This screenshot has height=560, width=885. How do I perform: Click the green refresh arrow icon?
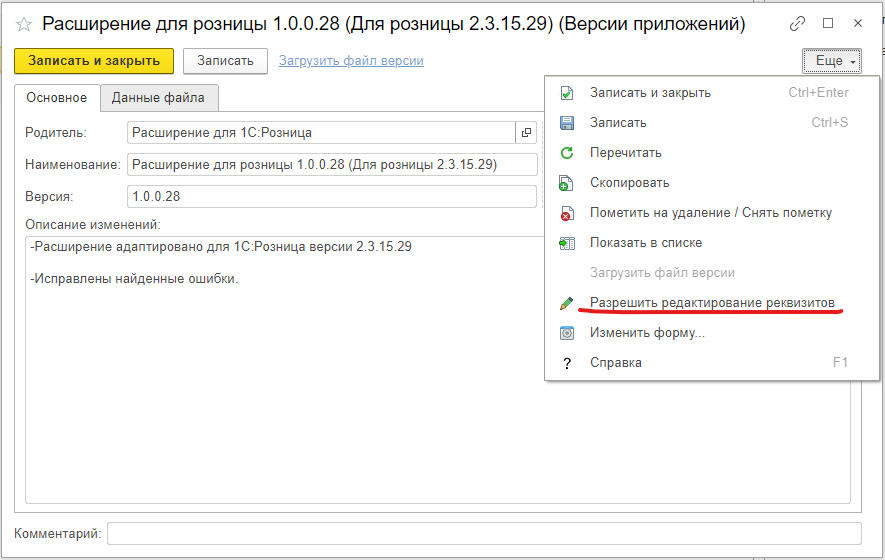[x=567, y=153]
